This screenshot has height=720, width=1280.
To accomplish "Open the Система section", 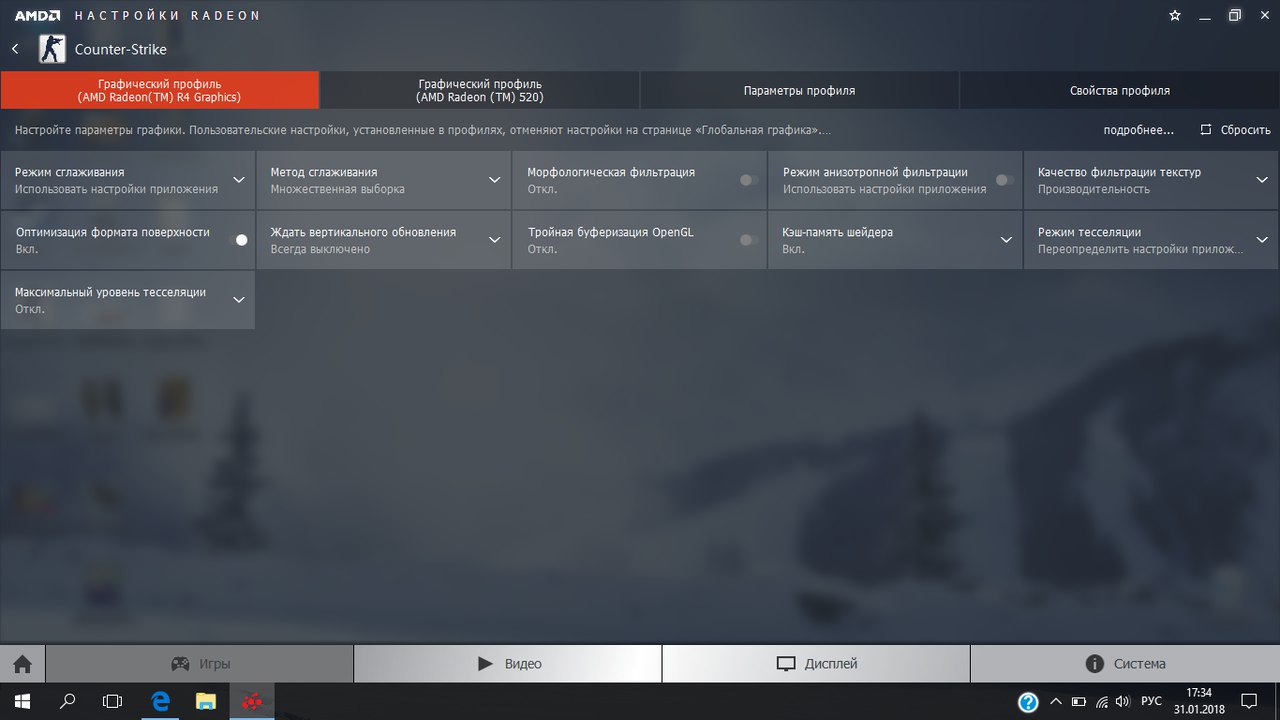I will [x=1125, y=664].
